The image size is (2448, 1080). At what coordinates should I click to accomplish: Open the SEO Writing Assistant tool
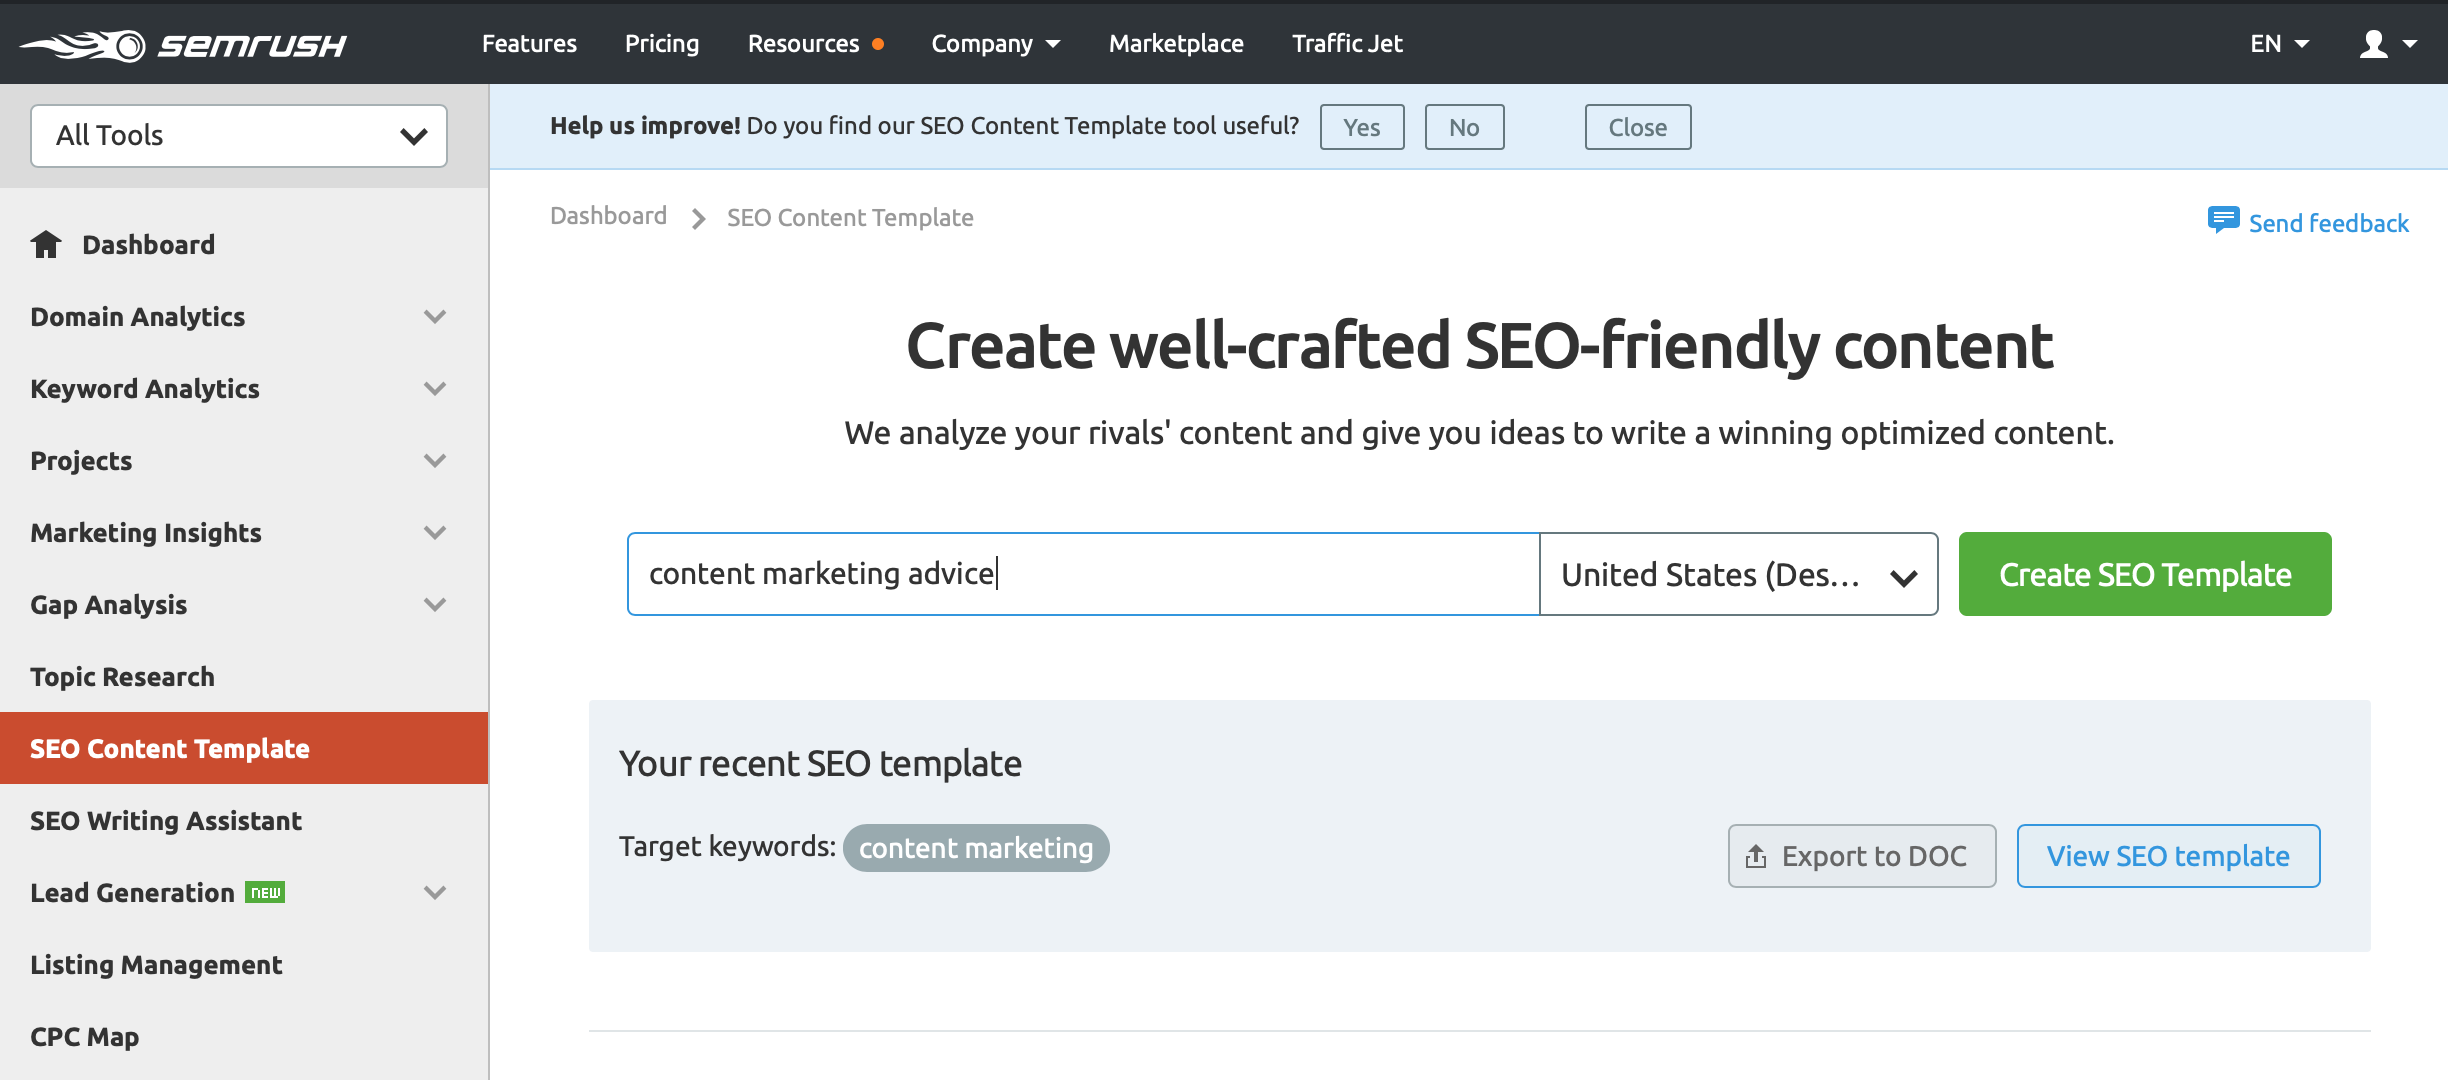pyautogui.click(x=166, y=820)
